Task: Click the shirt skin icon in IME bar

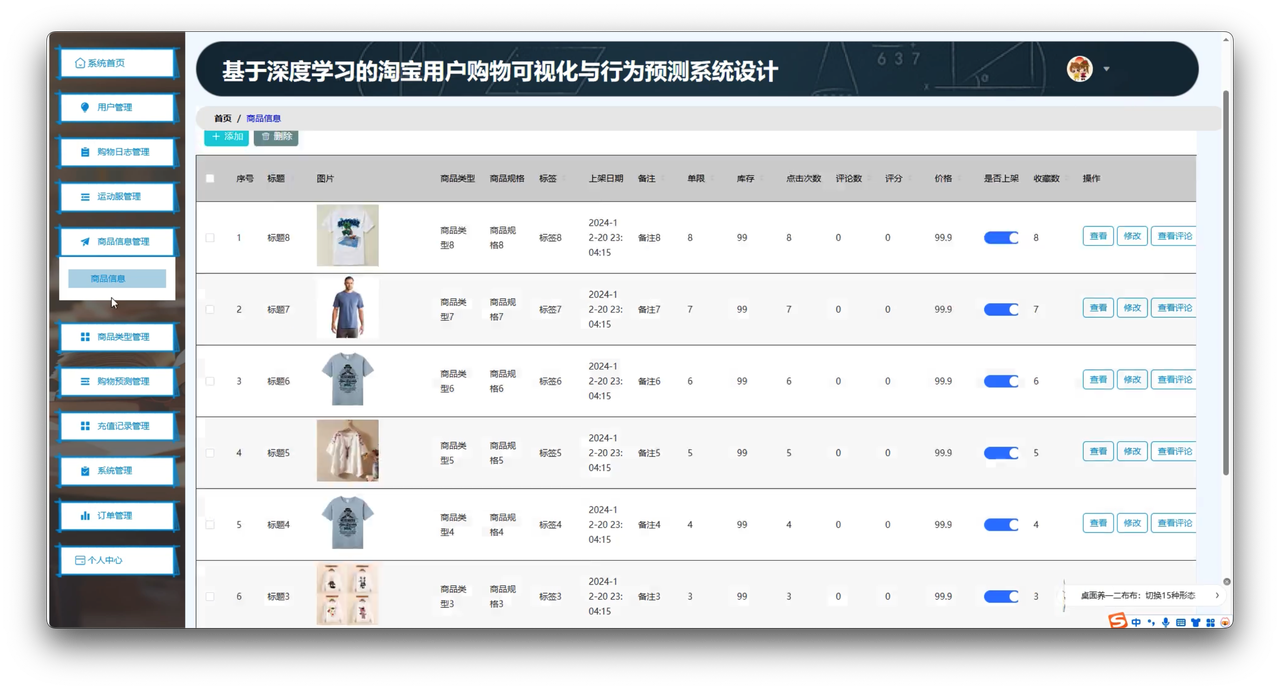Action: pyautogui.click(x=1196, y=622)
